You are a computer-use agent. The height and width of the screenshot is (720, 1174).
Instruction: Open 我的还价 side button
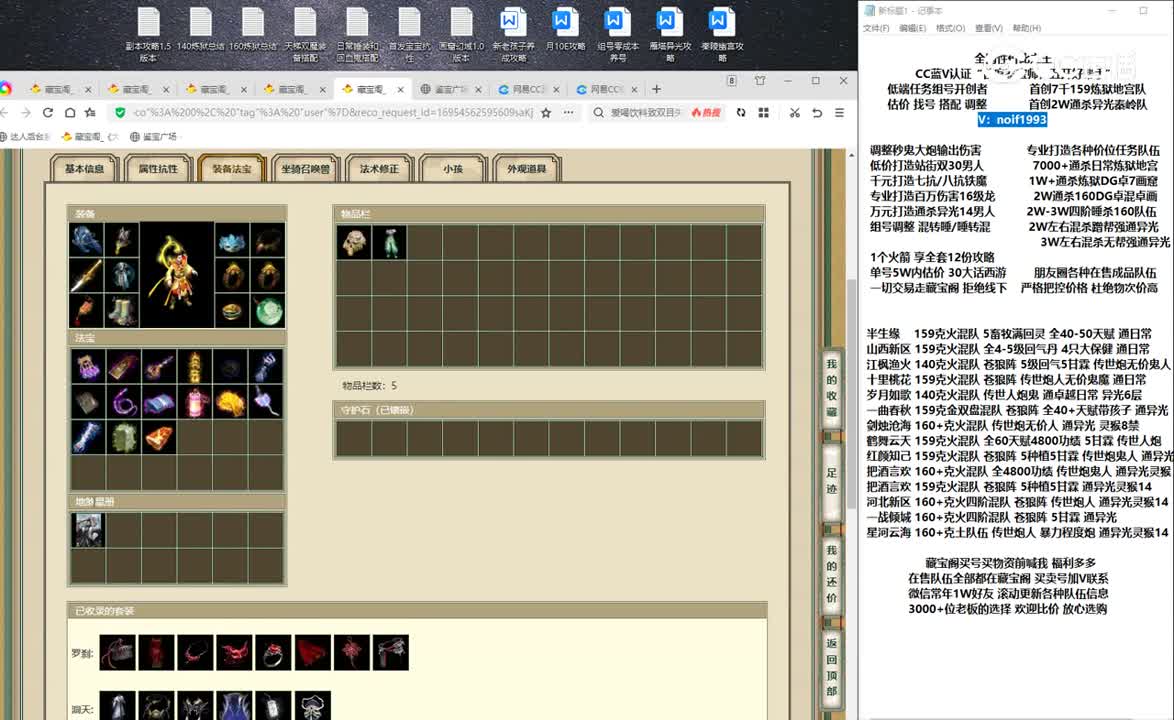click(x=832, y=574)
